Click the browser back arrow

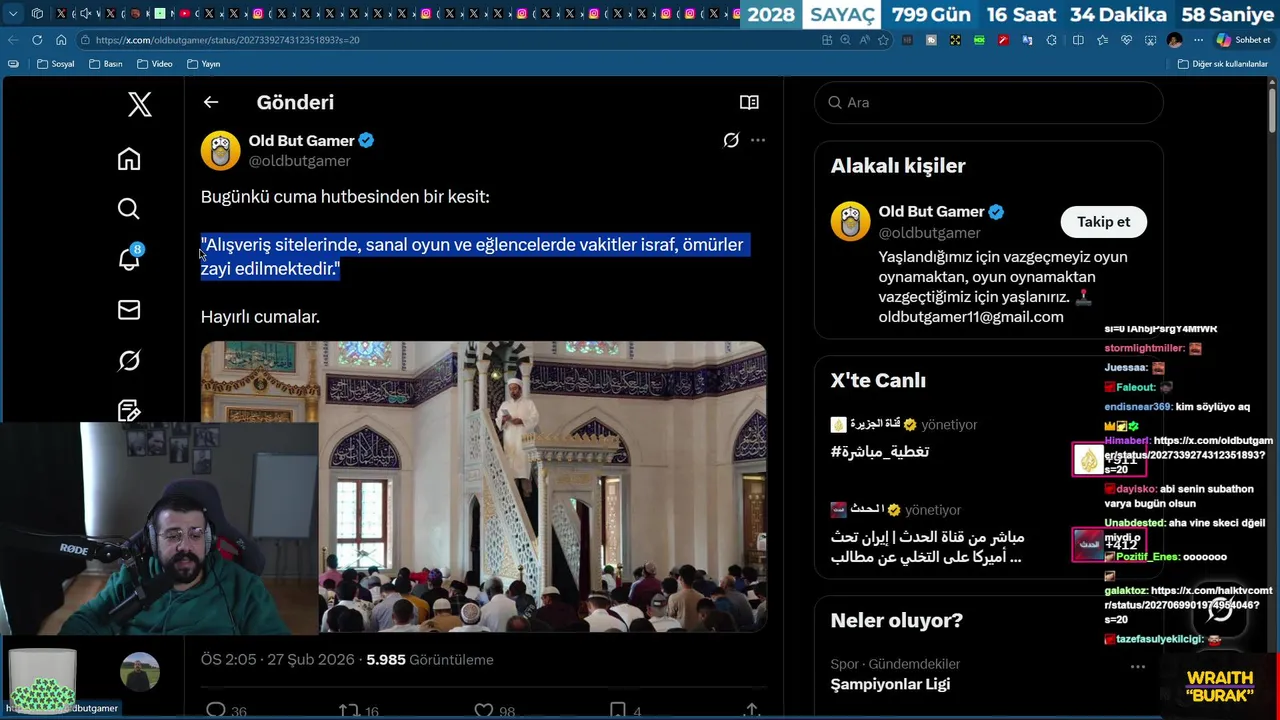pyautogui.click(x=13, y=40)
